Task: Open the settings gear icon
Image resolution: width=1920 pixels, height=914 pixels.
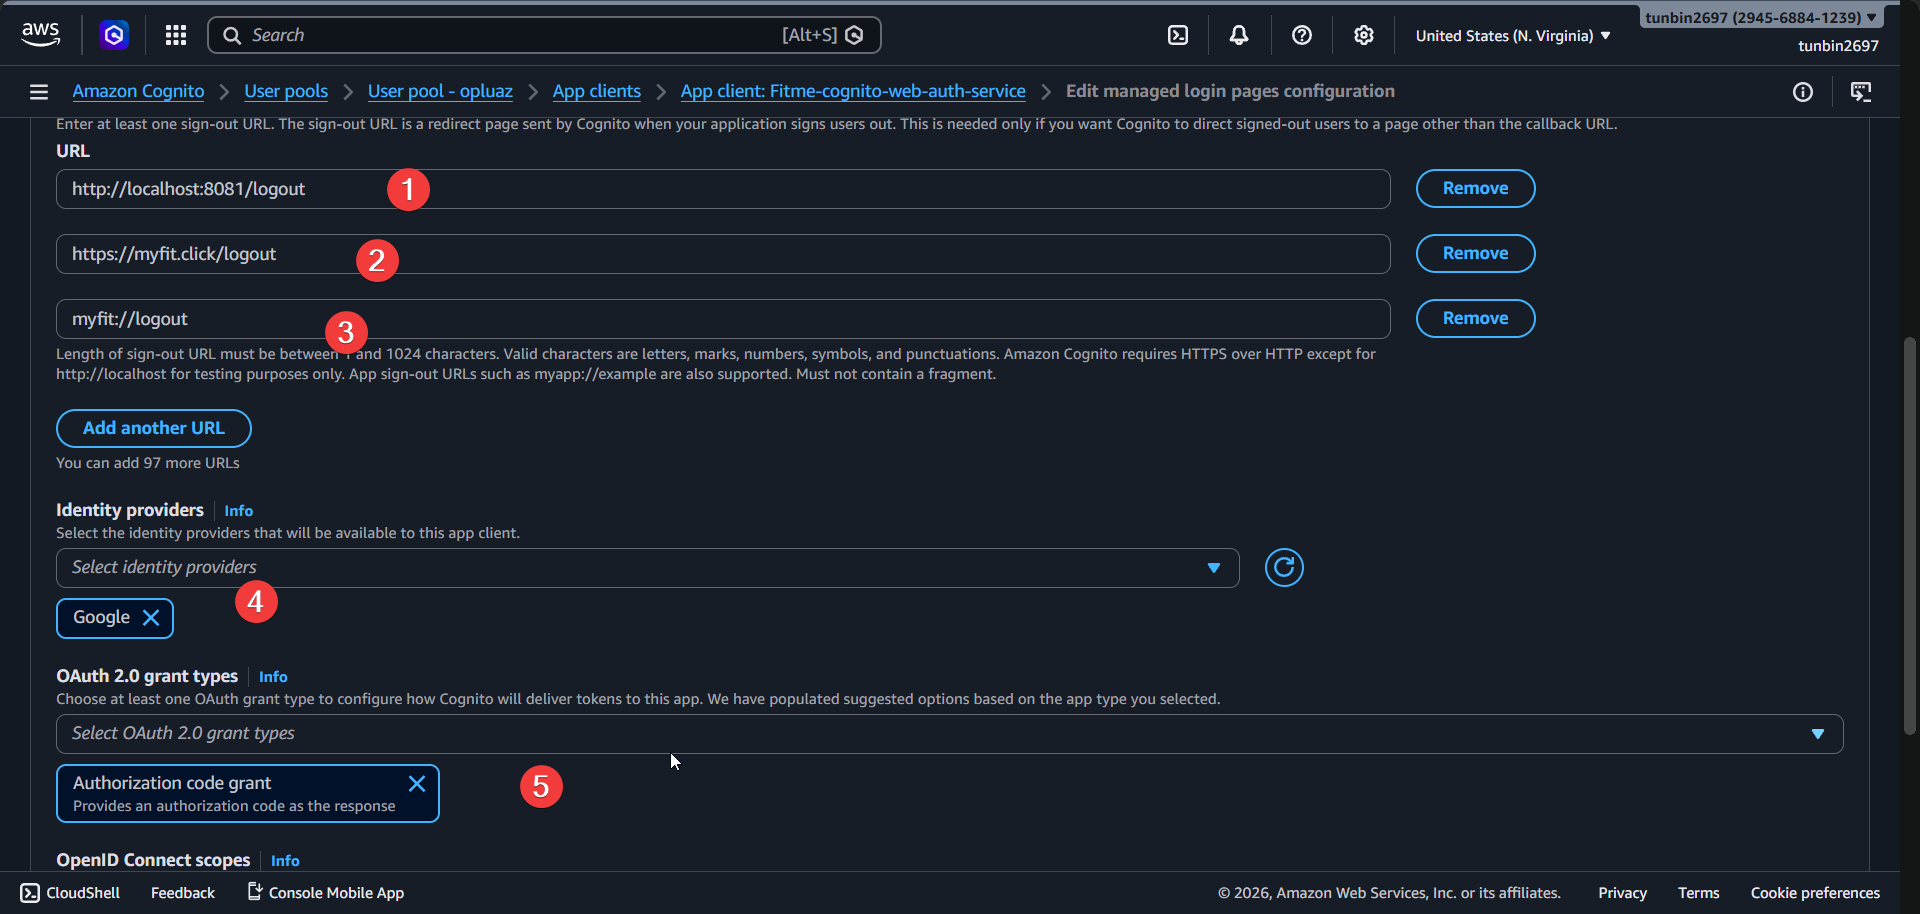Action: pos(1363,34)
